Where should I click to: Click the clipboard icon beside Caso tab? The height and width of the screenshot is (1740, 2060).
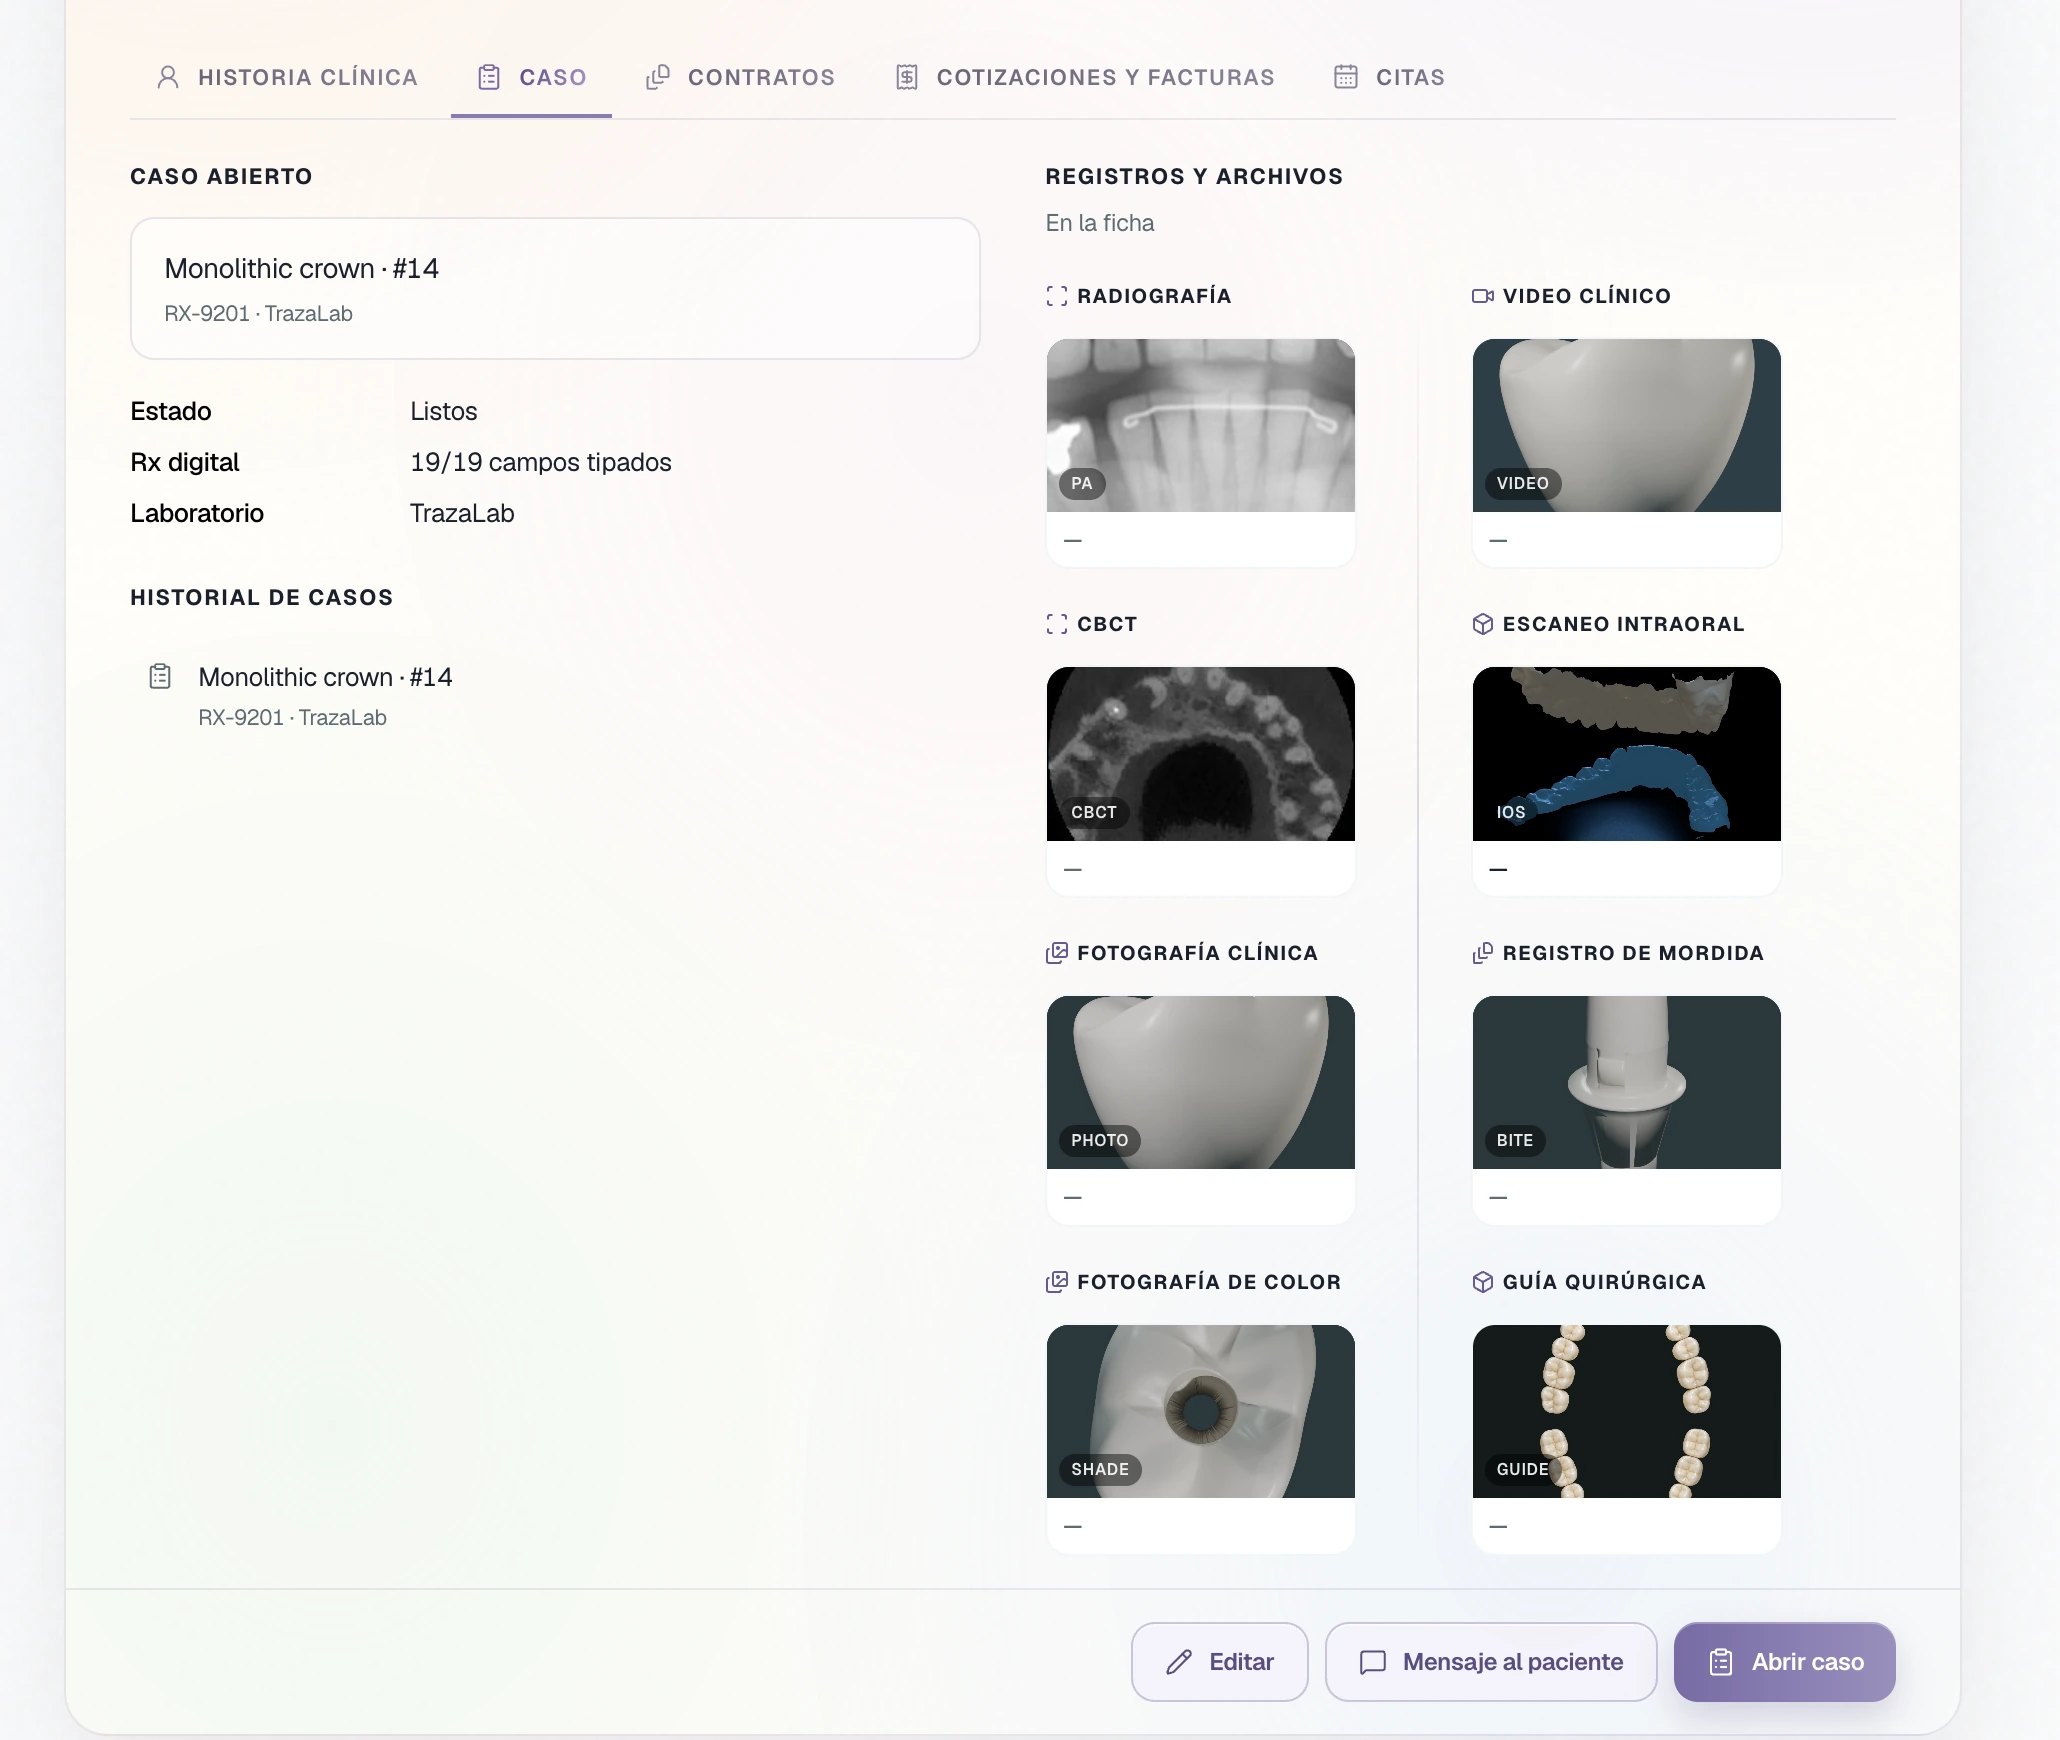click(489, 77)
